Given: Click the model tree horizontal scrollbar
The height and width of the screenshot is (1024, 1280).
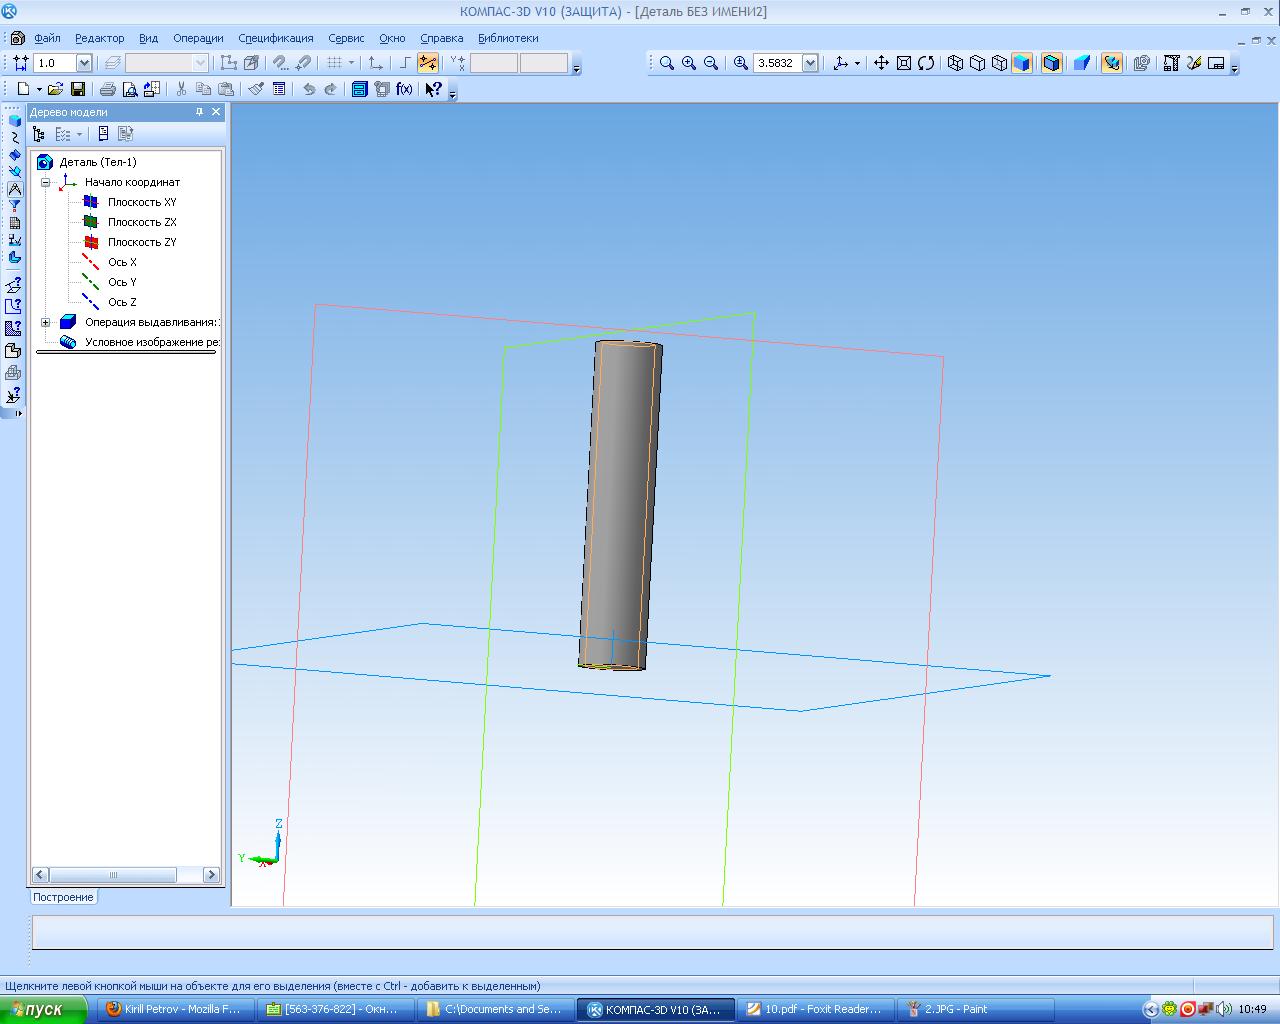Looking at the screenshot, I should (x=113, y=875).
